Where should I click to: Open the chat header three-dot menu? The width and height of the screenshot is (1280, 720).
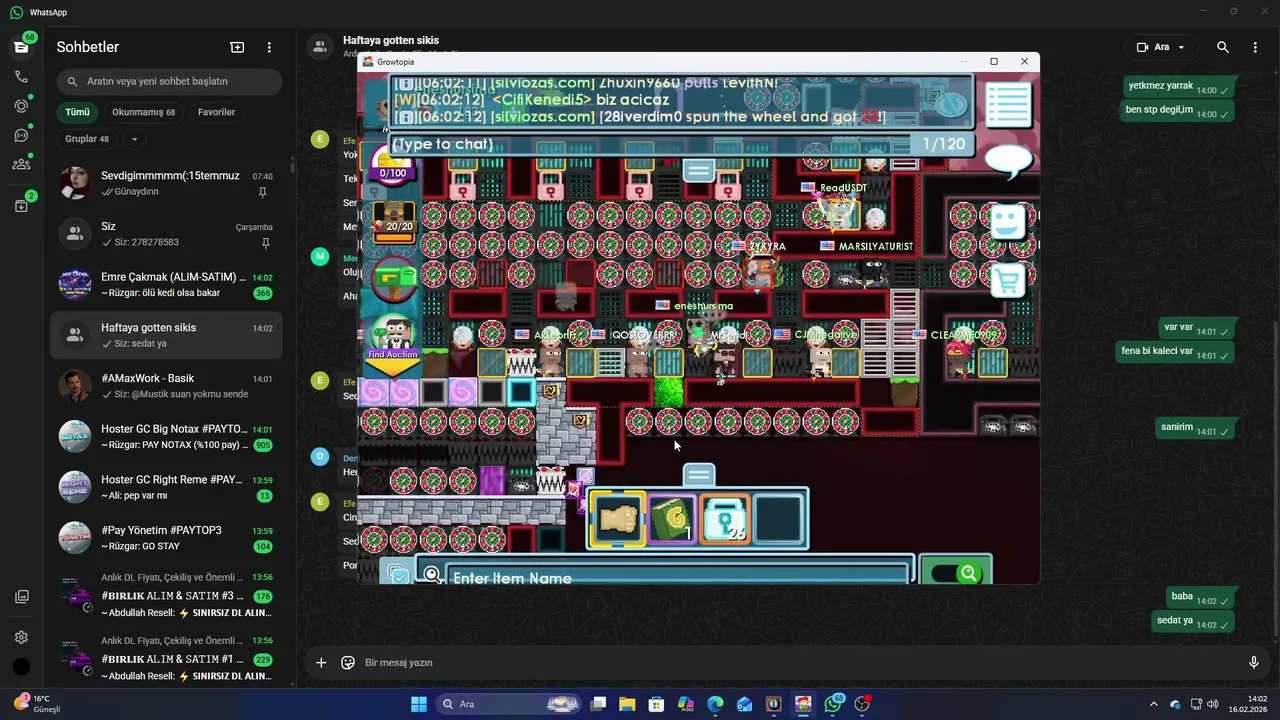click(x=1255, y=47)
